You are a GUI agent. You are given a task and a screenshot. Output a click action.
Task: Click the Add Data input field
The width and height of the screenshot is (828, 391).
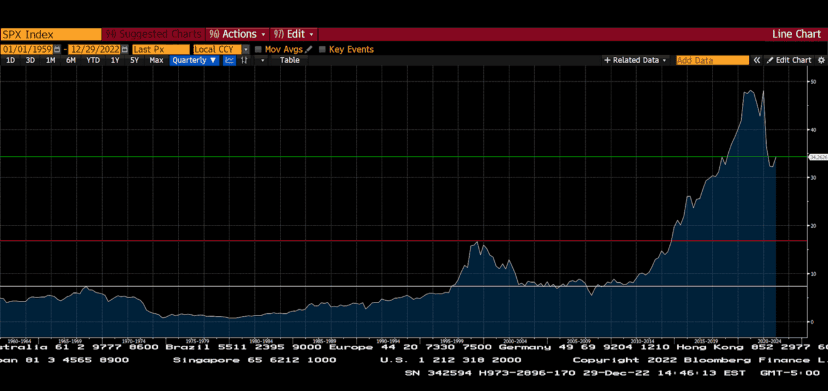click(x=712, y=60)
